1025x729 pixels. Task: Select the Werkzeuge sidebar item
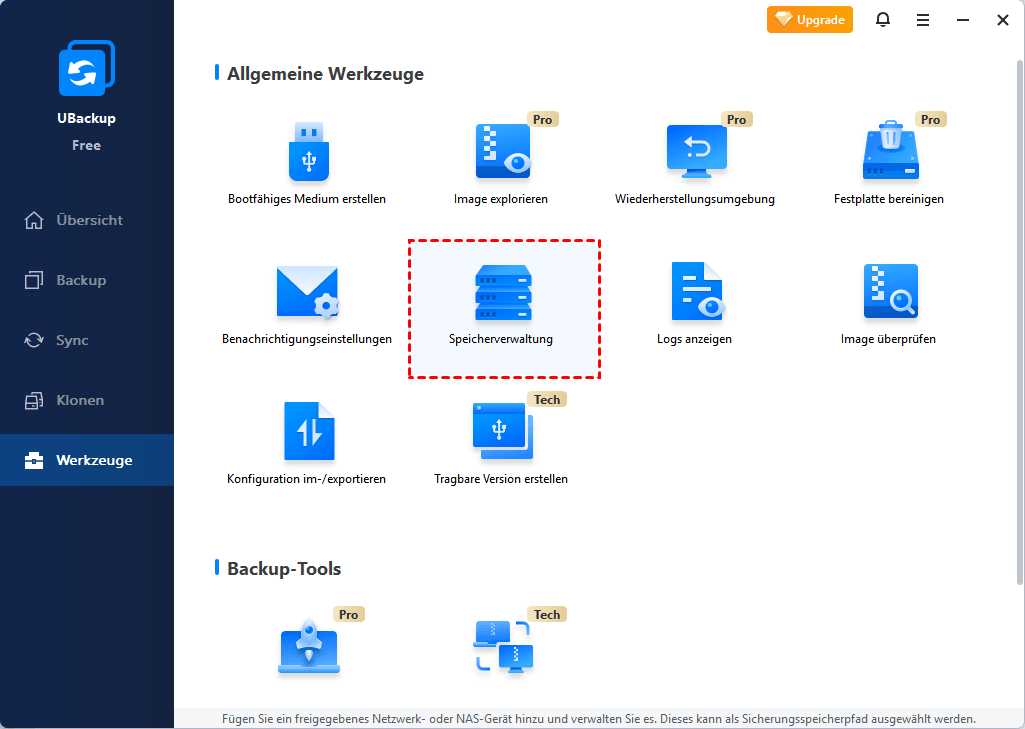(93, 460)
